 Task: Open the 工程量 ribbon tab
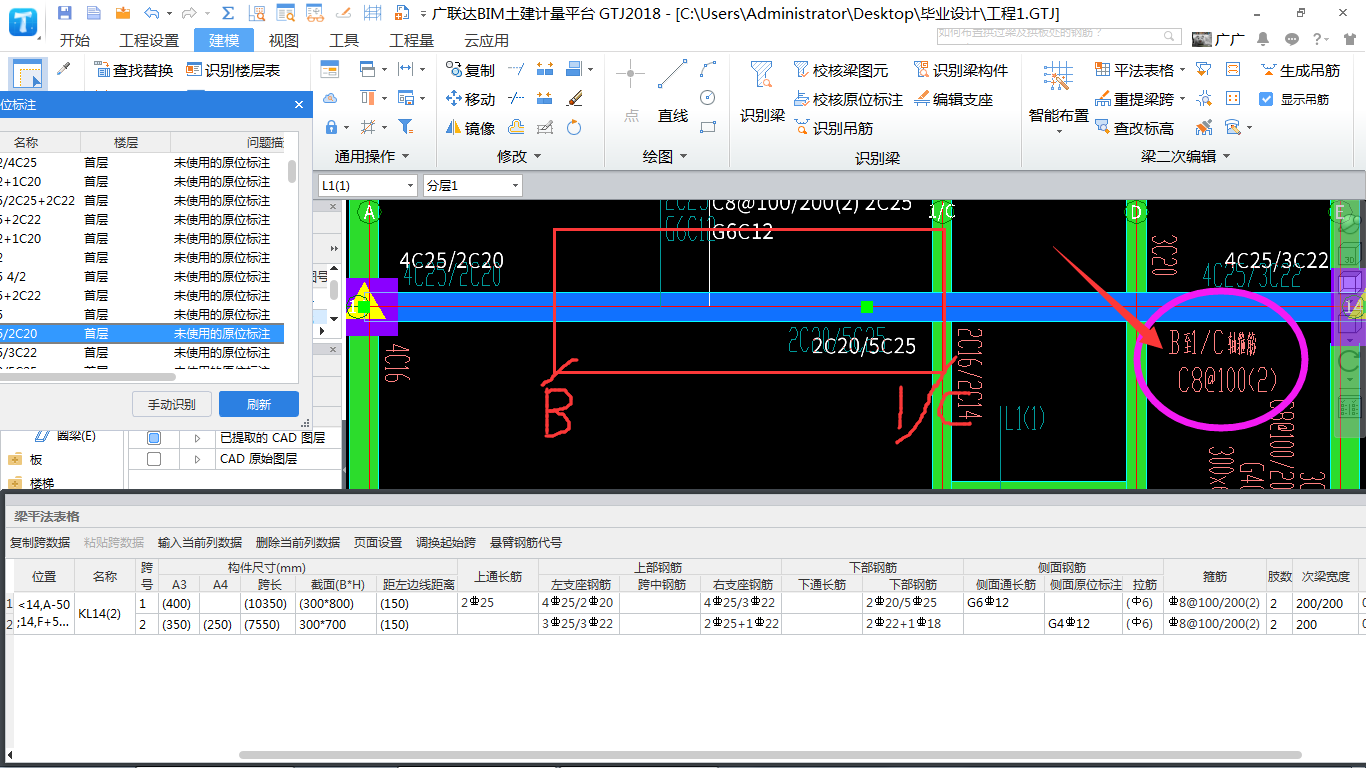(412, 40)
